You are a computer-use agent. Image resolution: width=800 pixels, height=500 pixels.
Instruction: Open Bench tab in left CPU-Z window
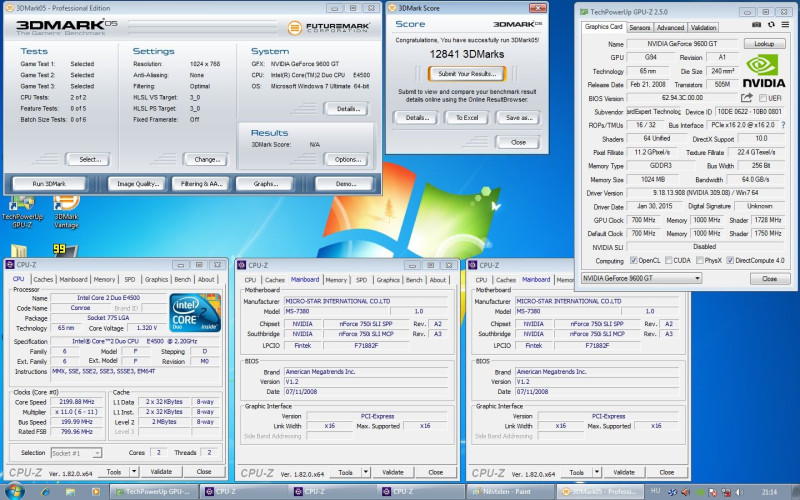182,280
